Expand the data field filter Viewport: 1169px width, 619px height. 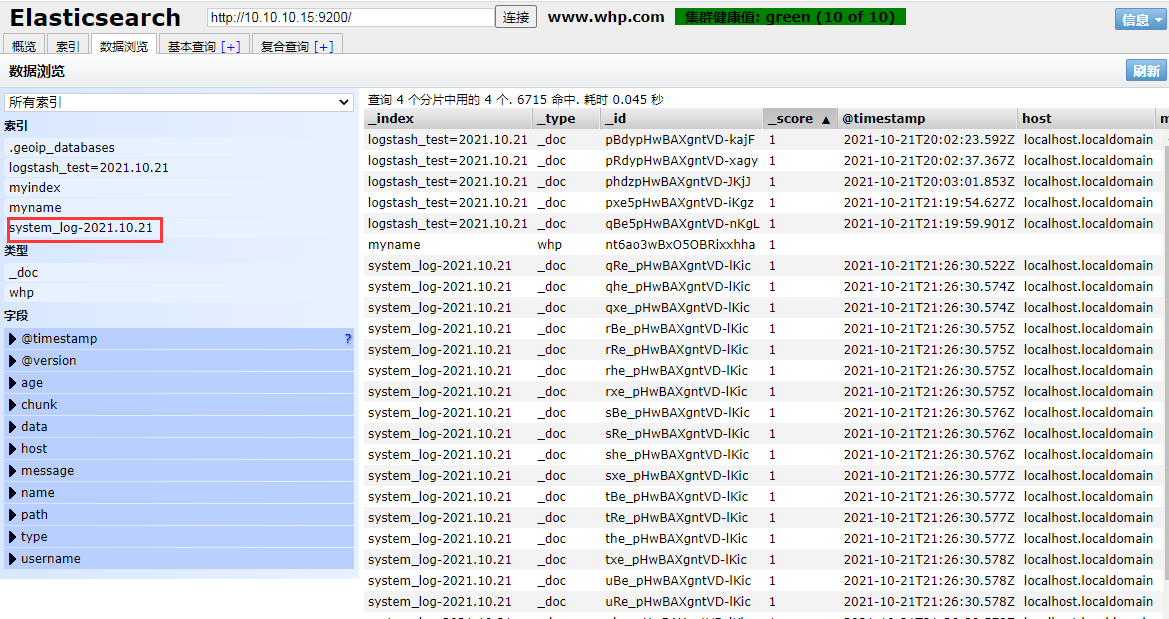click(x=179, y=427)
